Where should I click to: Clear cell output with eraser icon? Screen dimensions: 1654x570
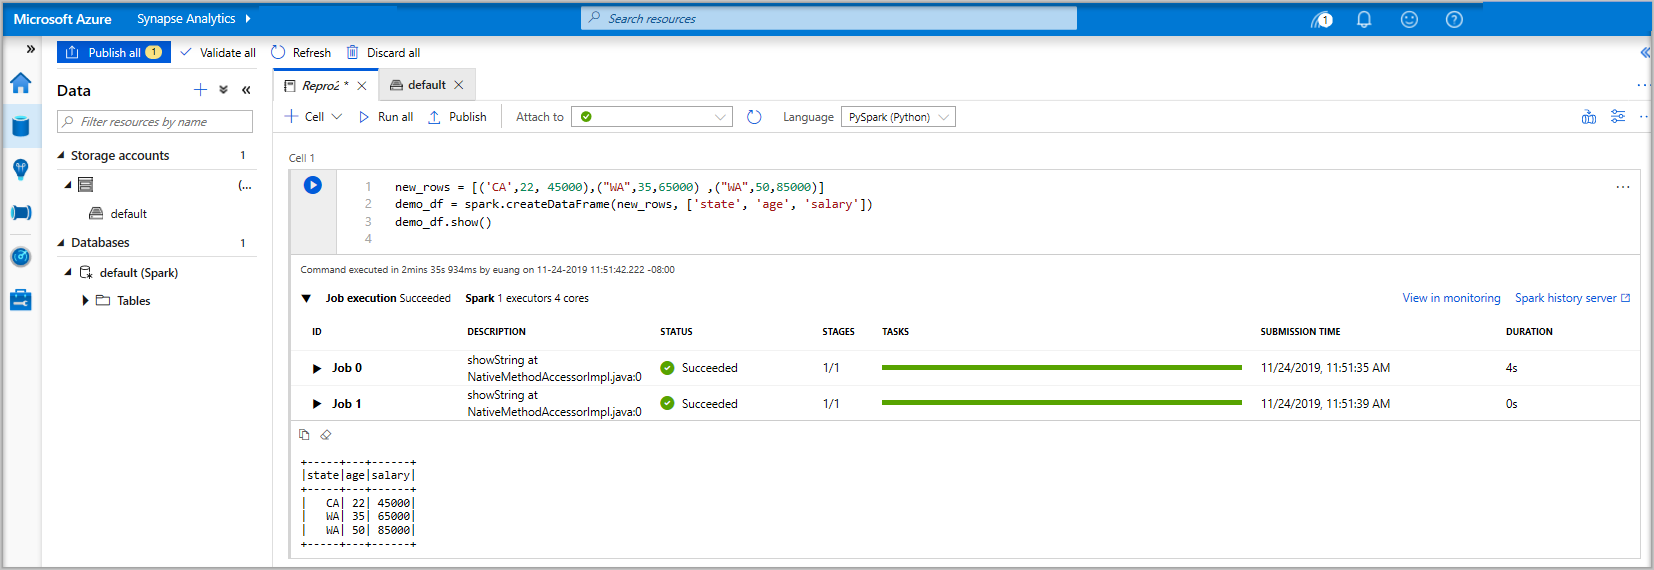coord(326,435)
